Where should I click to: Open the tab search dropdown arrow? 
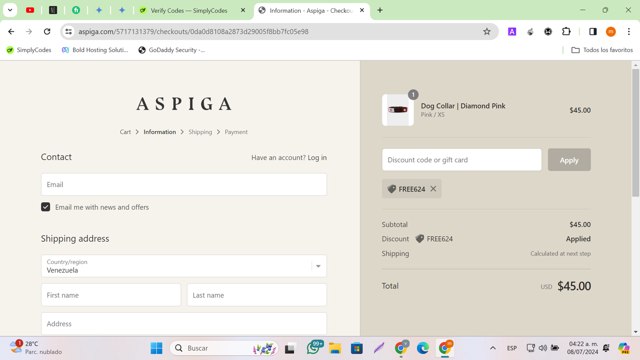click(x=10, y=10)
